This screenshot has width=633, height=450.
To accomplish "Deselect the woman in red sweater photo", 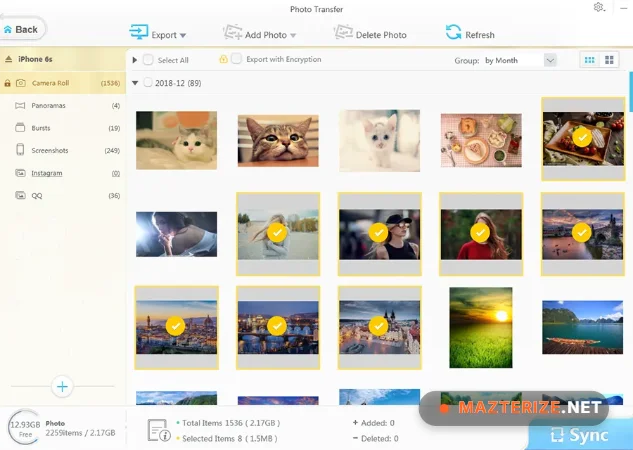I will click(x=480, y=232).
